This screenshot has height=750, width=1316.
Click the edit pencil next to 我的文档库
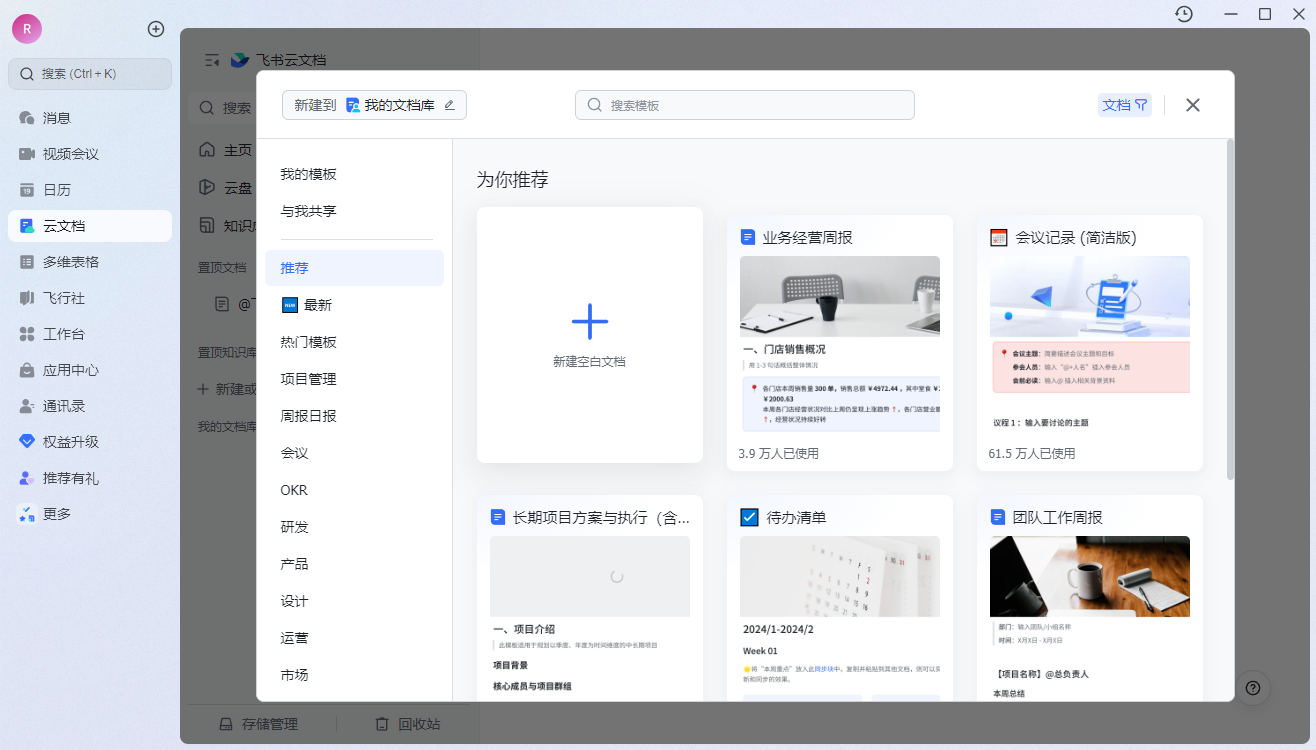(x=449, y=104)
